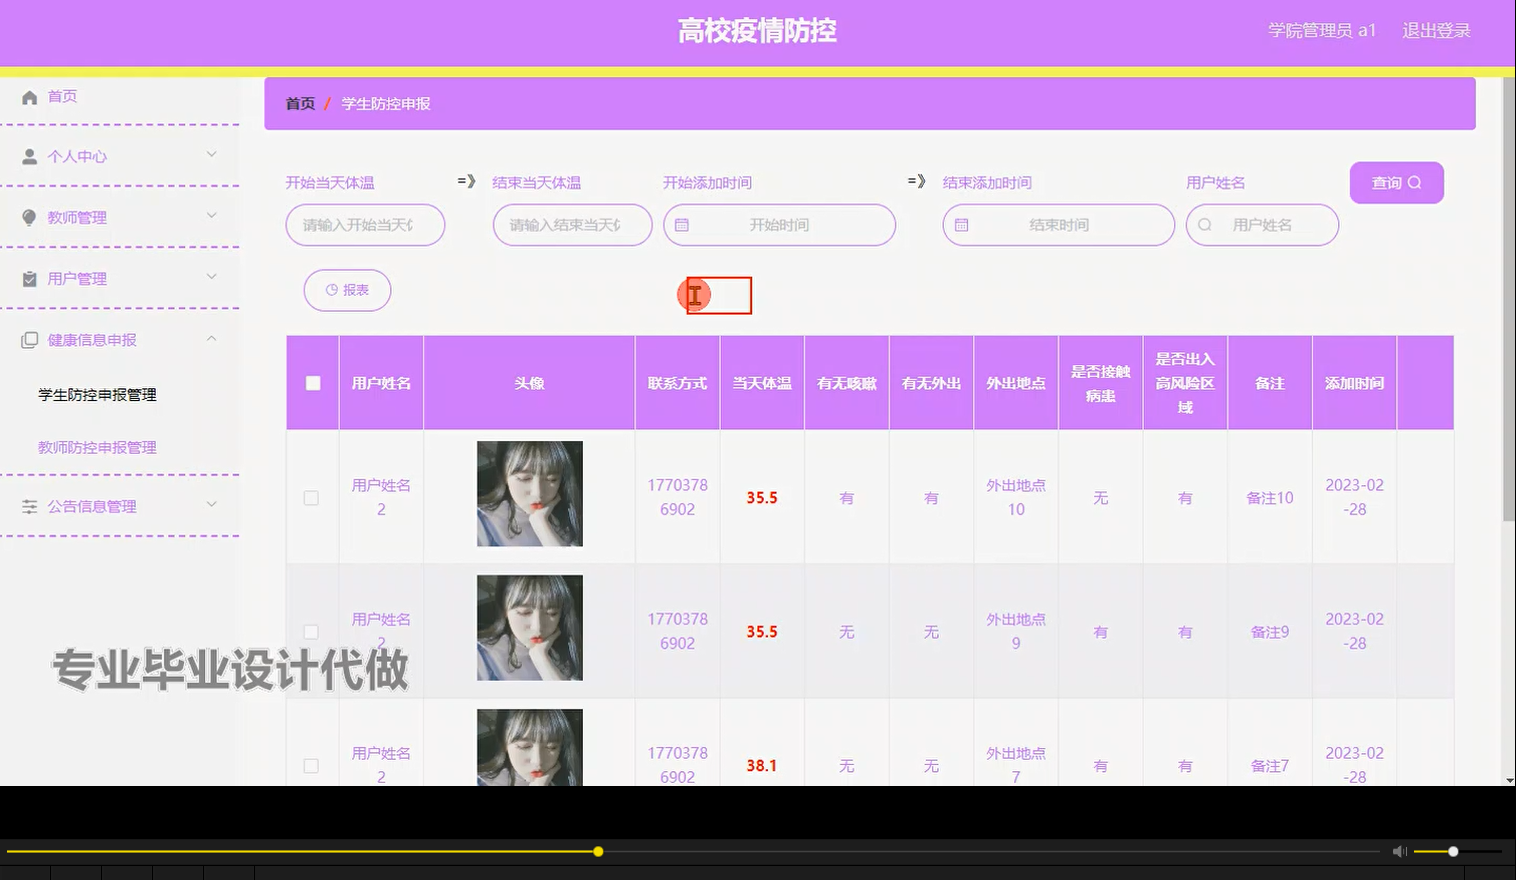Image resolution: width=1516 pixels, height=880 pixels.
Task: Click the calendar icon in 开始时间 field
Action: 682,225
